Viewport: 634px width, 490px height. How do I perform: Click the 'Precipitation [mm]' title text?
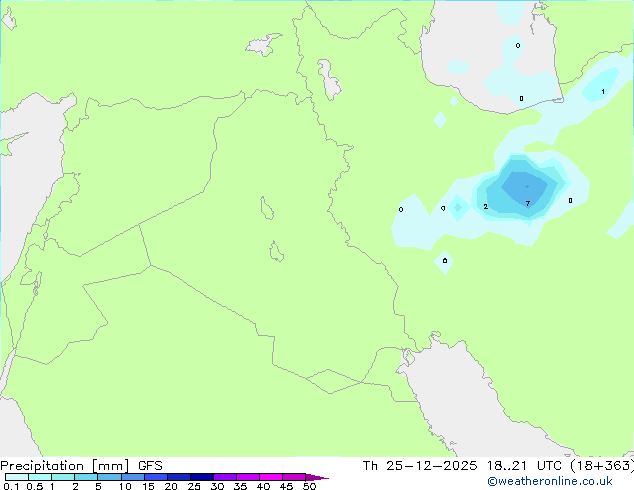point(65,466)
